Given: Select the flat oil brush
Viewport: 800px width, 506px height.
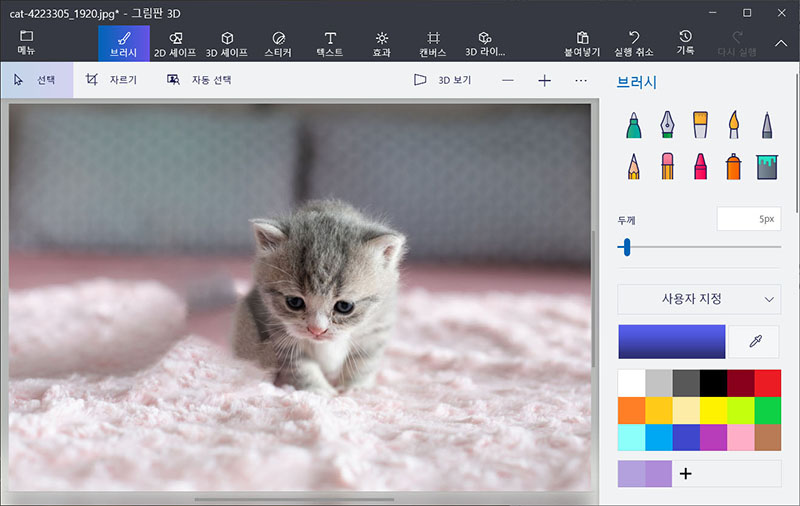Looking at the screenshot, I should click(x=701, y=125).
